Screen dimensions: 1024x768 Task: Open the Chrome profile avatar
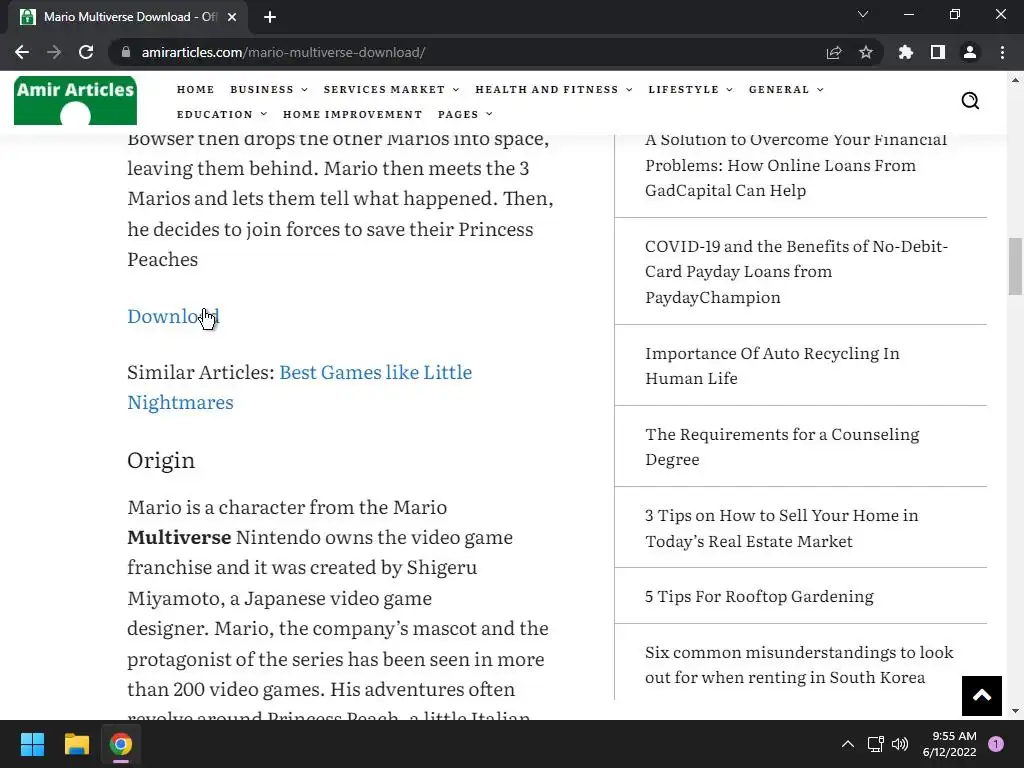point(970,52)
